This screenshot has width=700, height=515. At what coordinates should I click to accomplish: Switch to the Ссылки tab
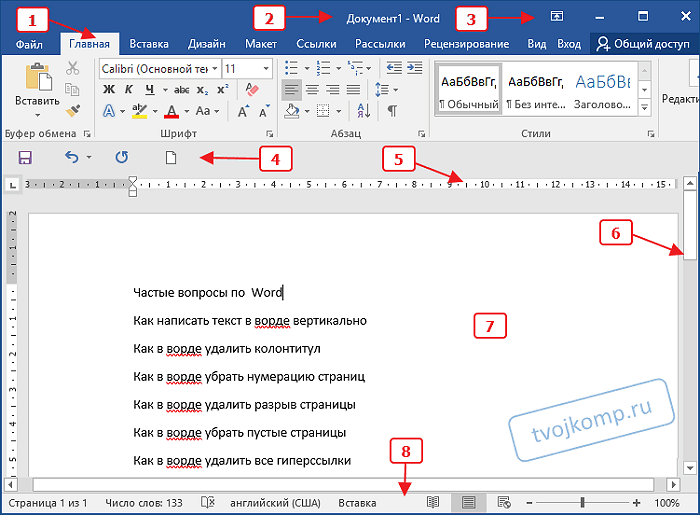point(316,44)
